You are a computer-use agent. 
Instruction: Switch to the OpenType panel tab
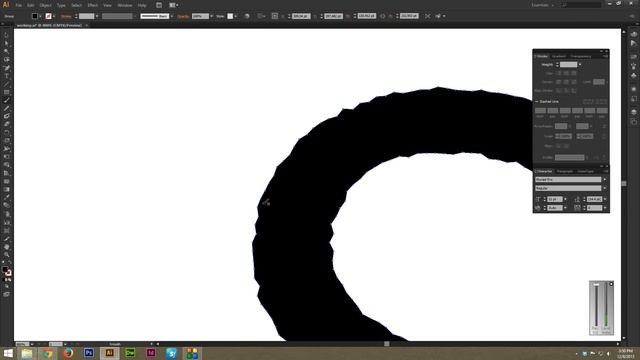tap(585, 171)
